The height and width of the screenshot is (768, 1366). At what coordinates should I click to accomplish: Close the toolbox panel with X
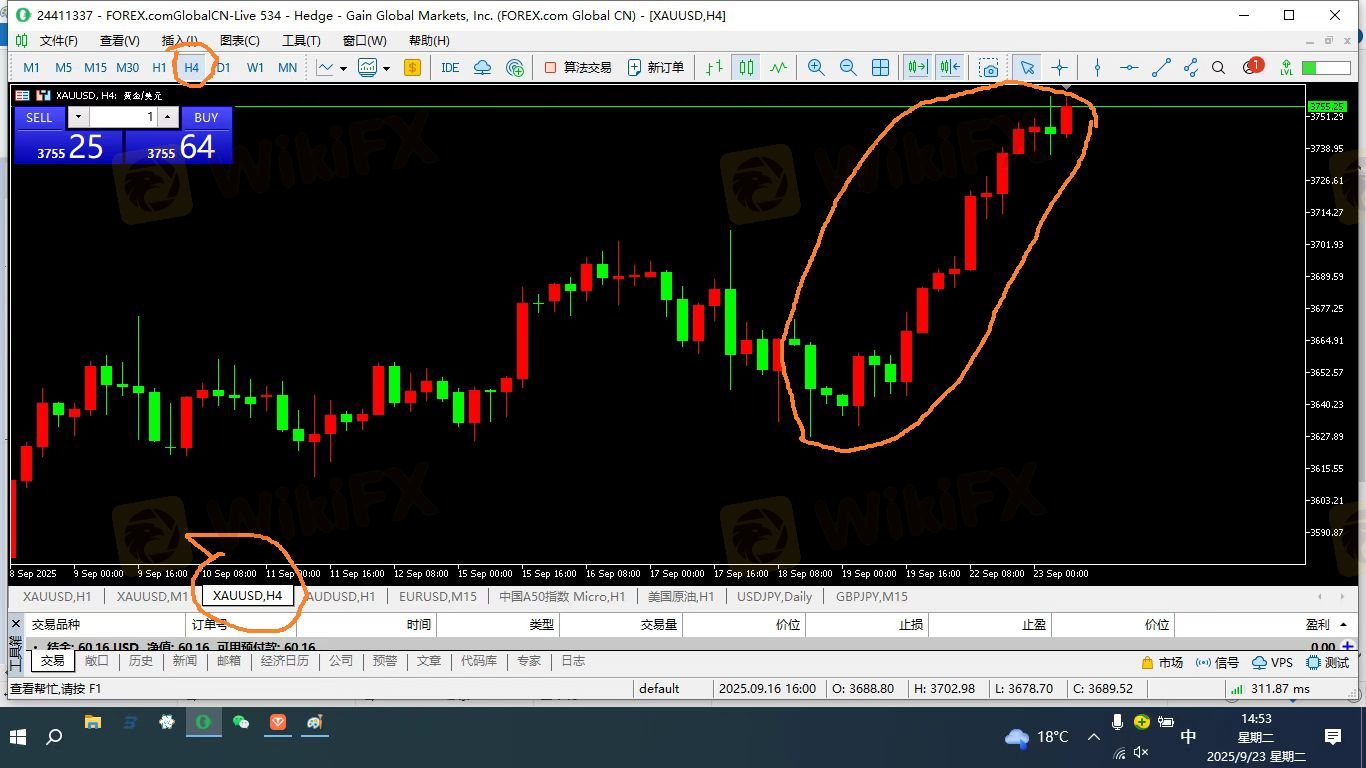coord(15,624)
